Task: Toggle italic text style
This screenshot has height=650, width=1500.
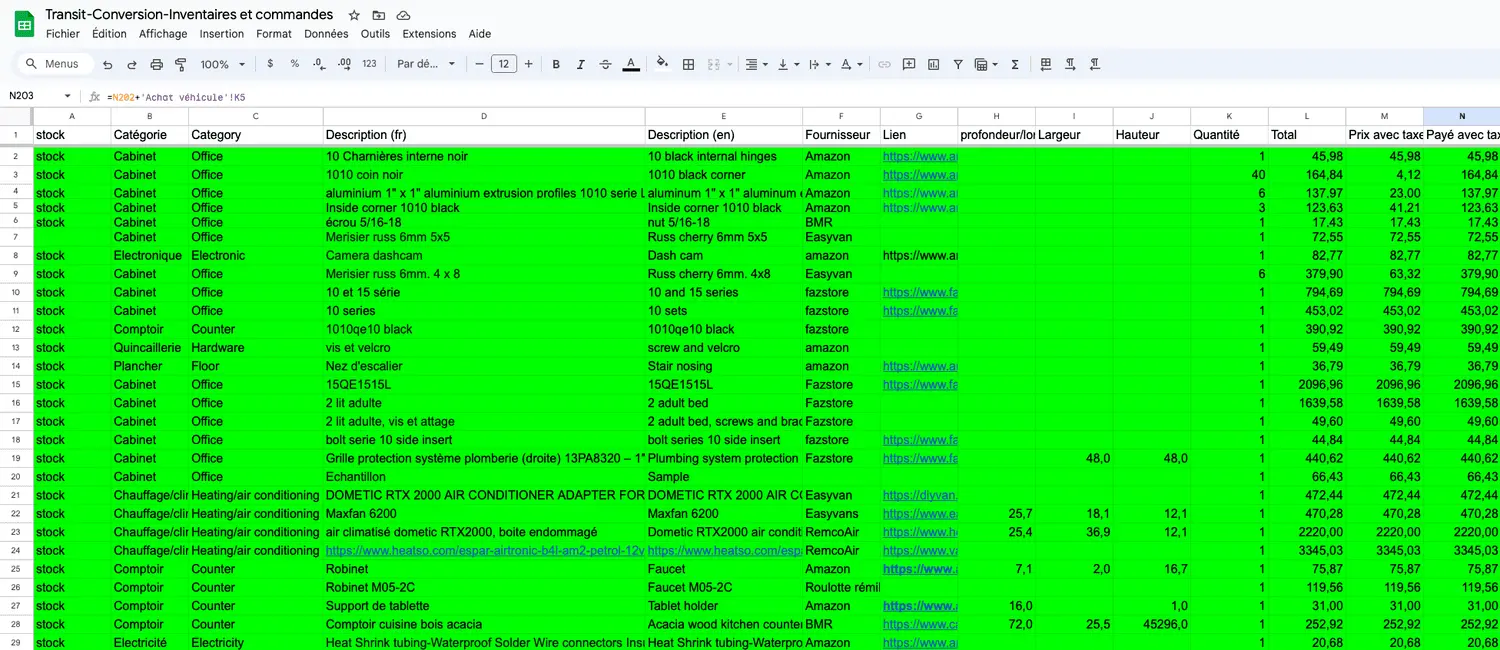Action: (x=581, y=64)
